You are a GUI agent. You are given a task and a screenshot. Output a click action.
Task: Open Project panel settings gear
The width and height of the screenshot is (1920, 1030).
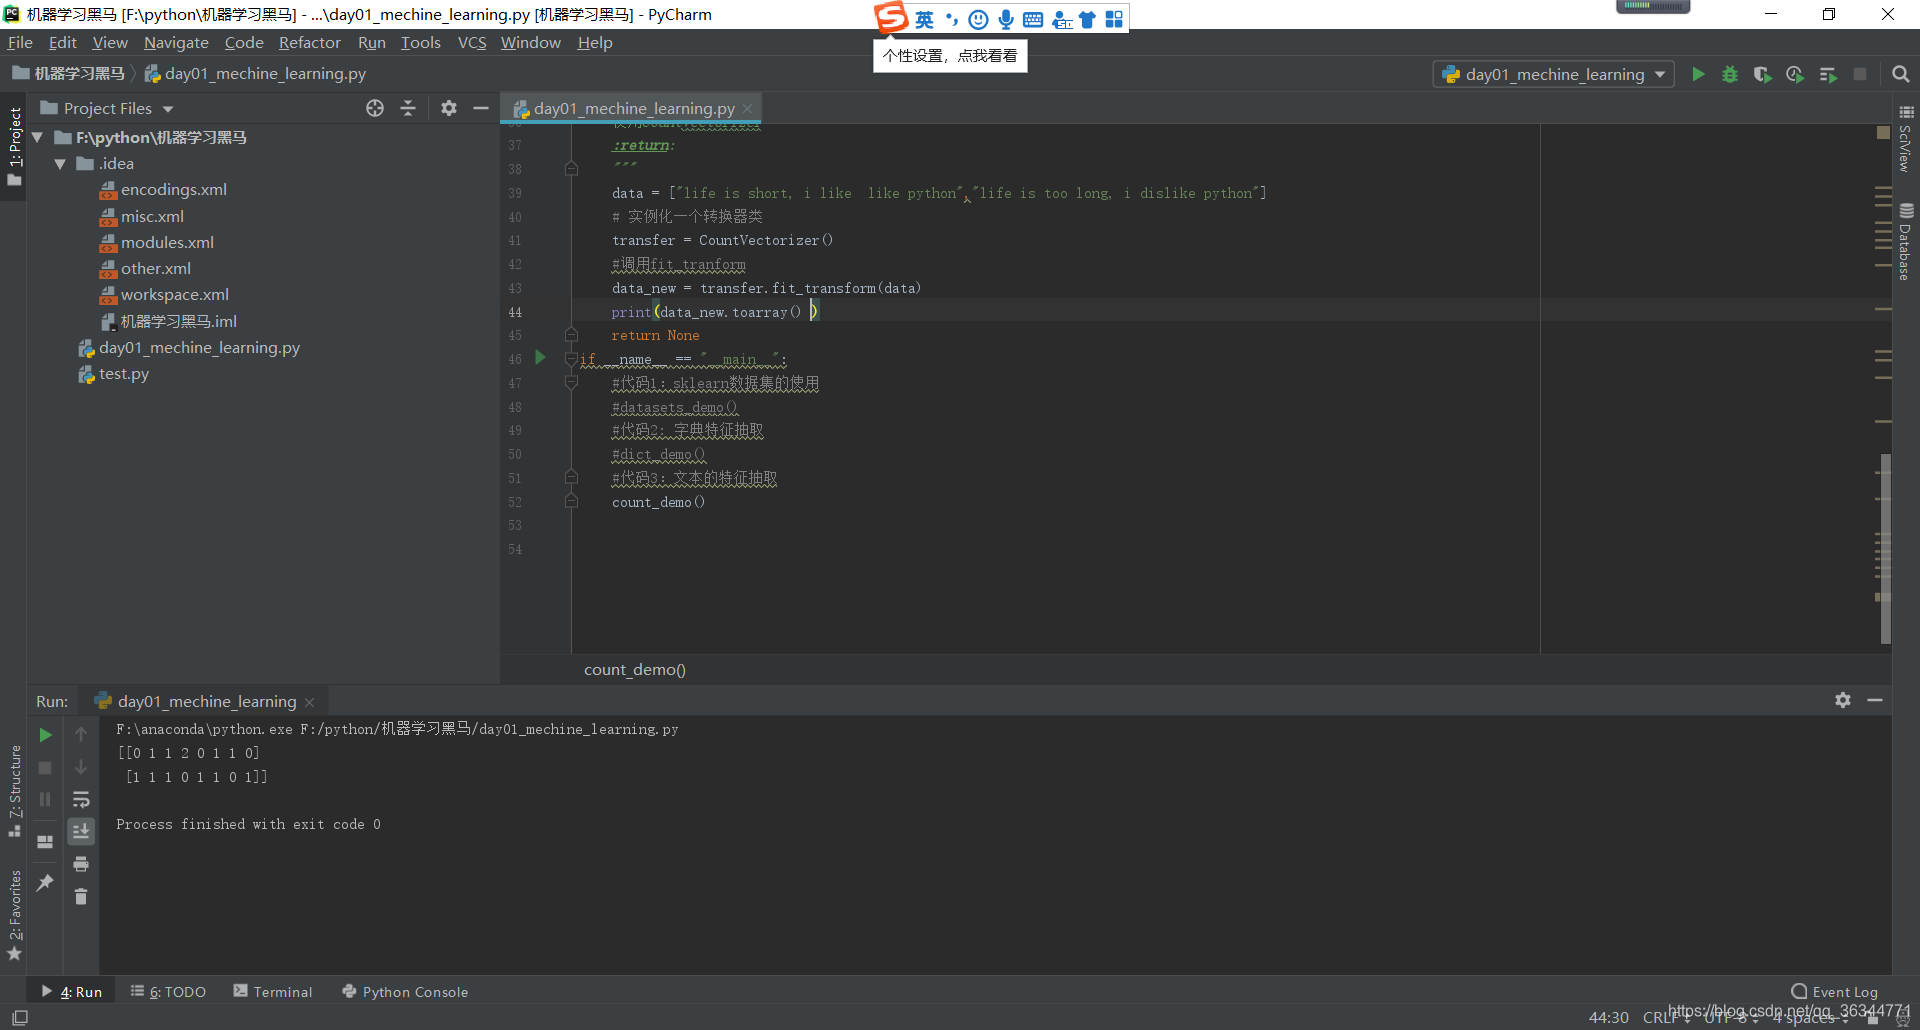(x=449, y=108)
